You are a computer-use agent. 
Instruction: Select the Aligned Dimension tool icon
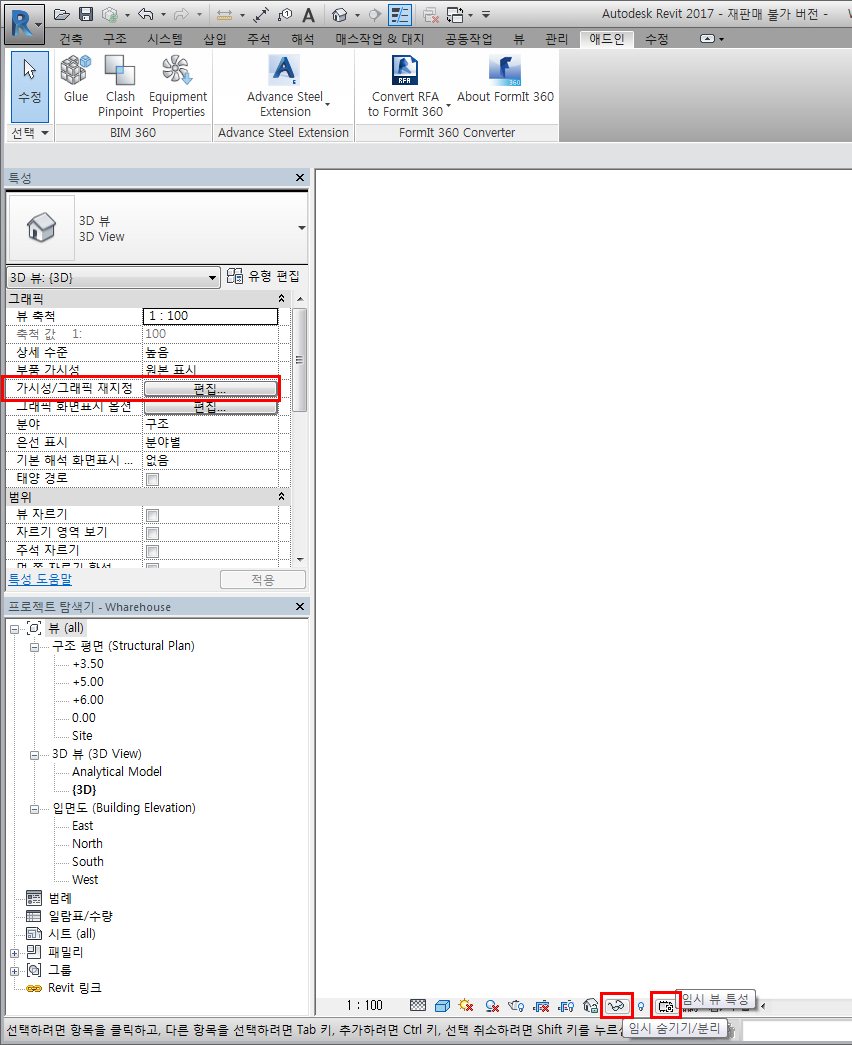click(261, 14)
